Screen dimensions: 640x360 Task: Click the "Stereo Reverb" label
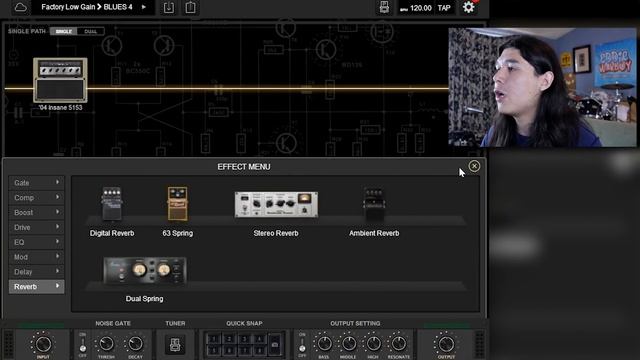coord(276,233)
